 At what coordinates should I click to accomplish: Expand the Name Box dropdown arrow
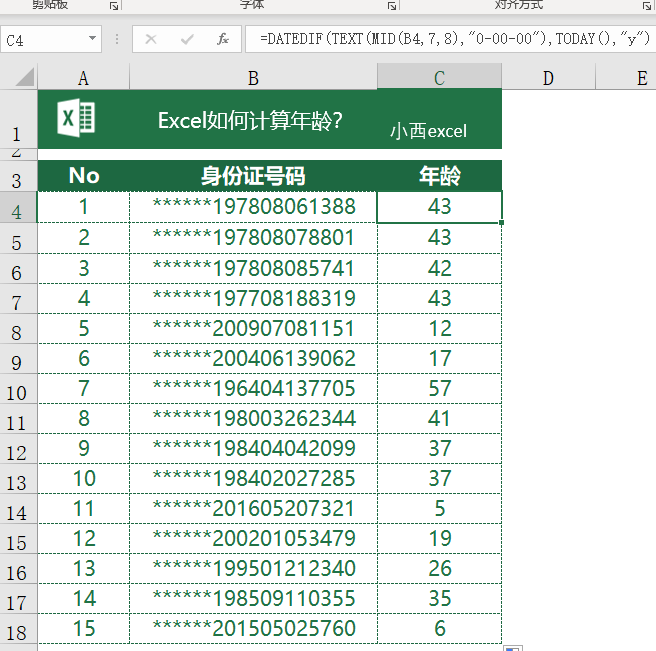click(93, 40)
